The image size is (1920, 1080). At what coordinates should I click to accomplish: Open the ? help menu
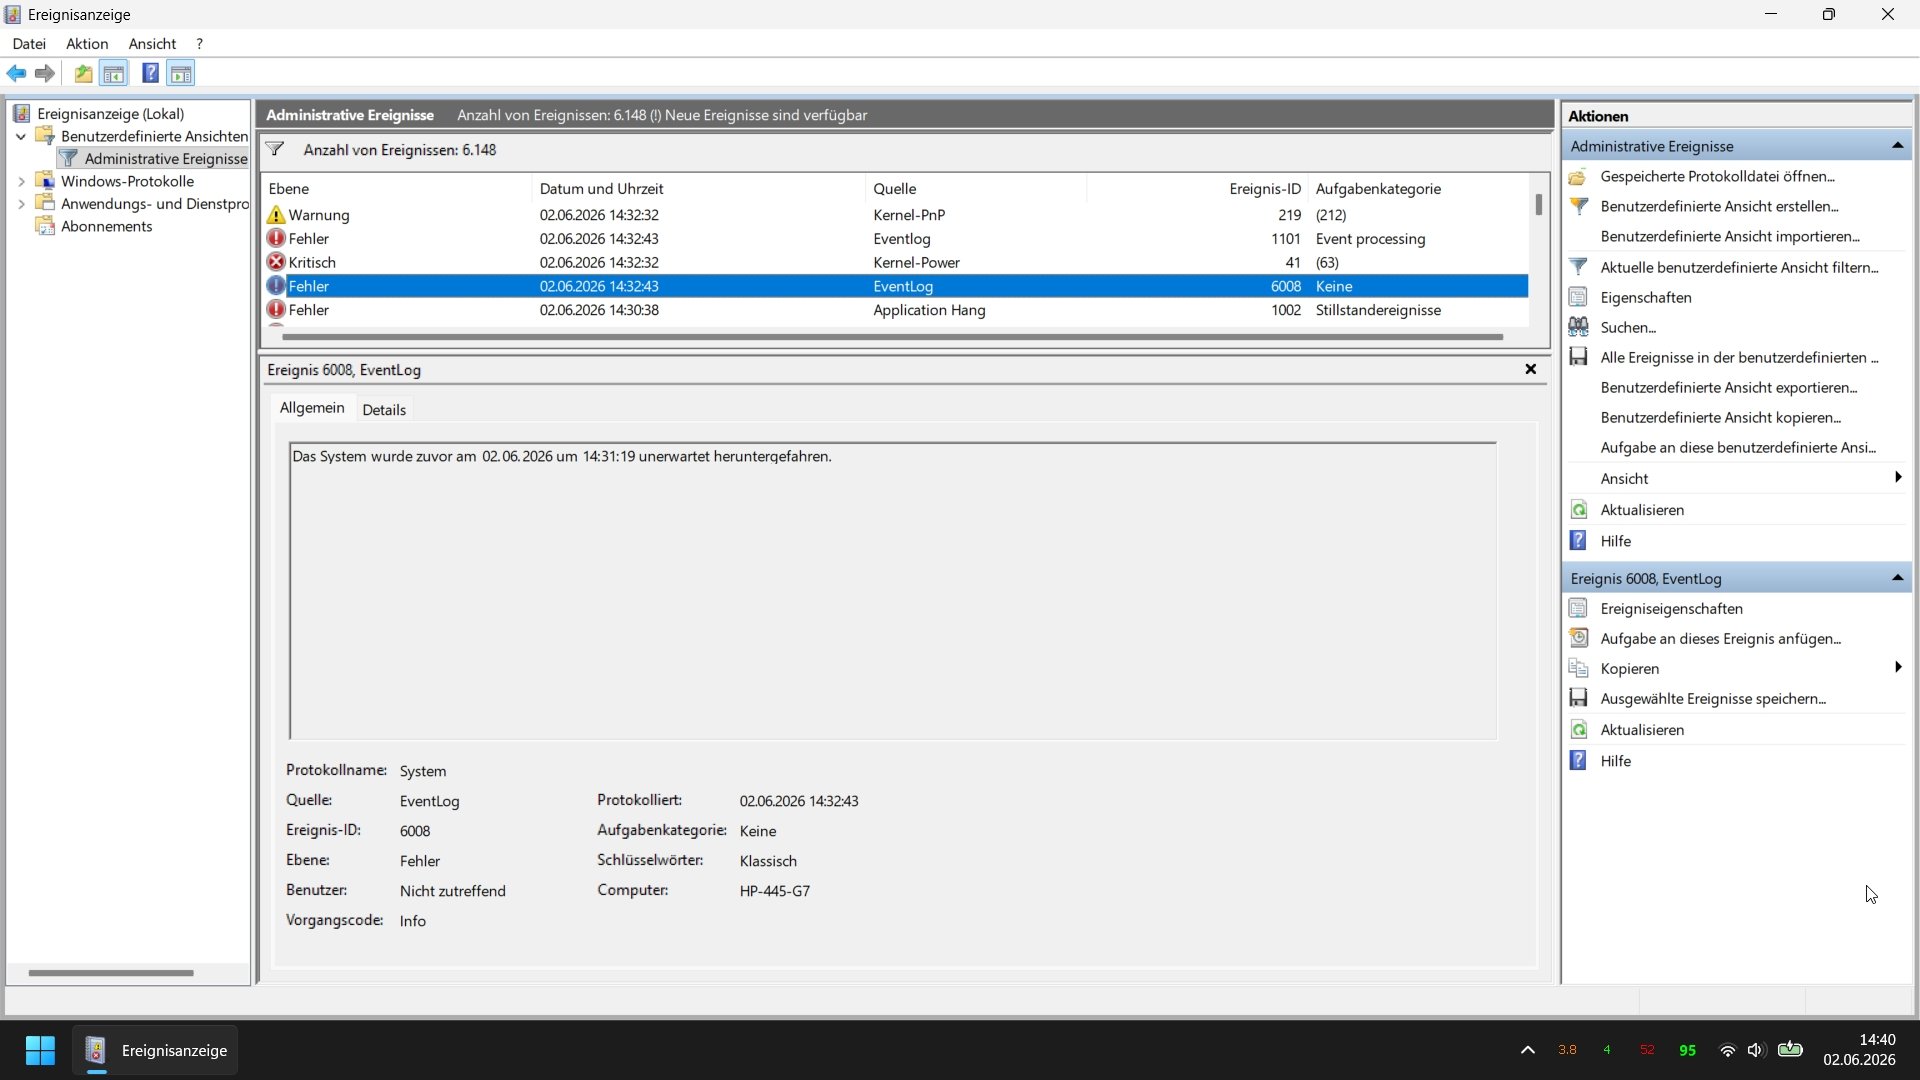coord(199,44)
